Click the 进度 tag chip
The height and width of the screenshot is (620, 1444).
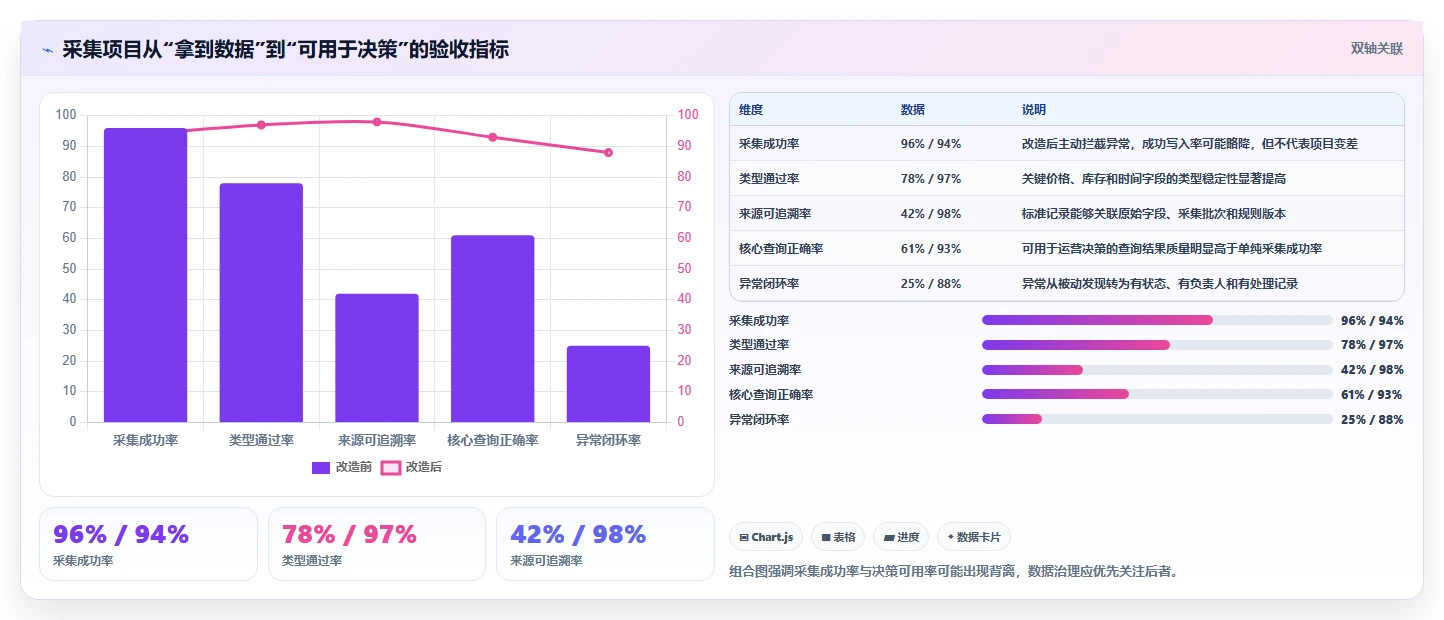point(901,537)
